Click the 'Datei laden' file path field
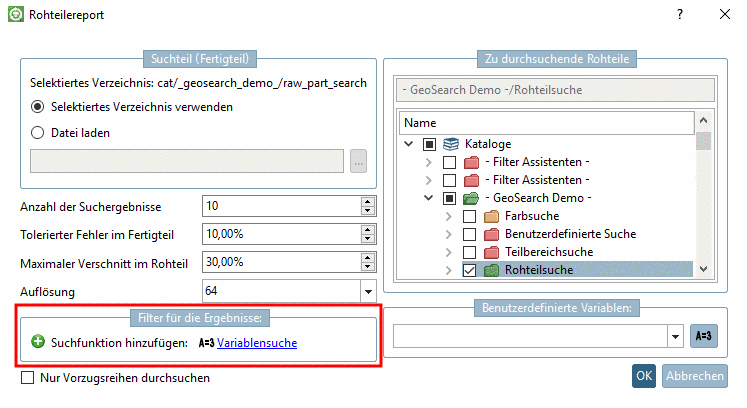Image resolution: width=747 pixels, height=408 pixels. (187, 161)
